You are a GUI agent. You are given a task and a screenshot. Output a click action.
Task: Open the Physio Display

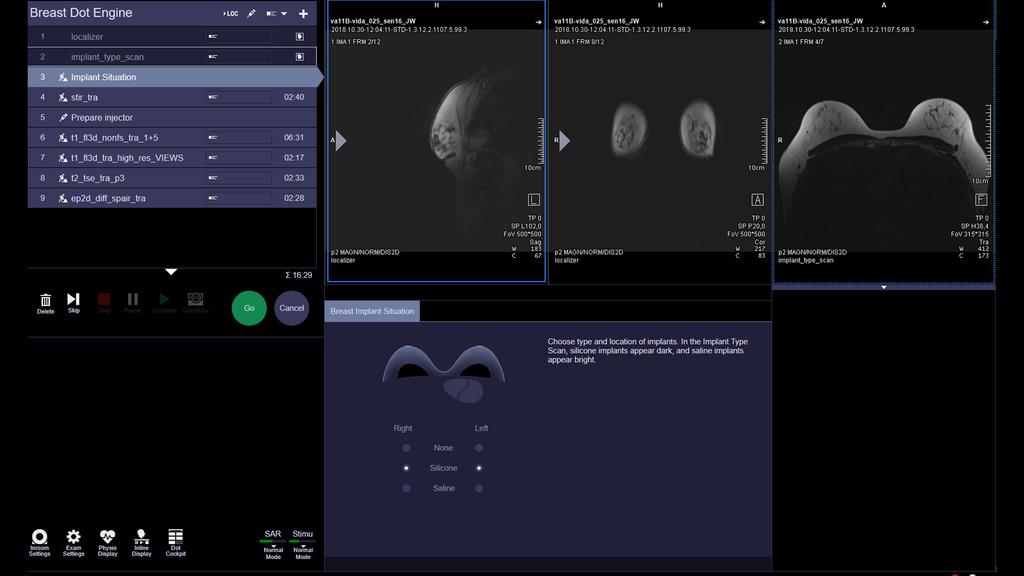tap(107, 540)
